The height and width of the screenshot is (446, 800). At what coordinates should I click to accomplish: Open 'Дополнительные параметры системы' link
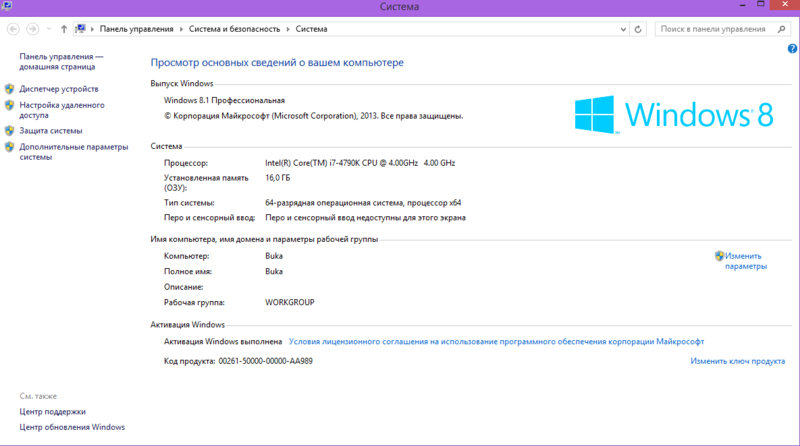click(x=73, y=152)
